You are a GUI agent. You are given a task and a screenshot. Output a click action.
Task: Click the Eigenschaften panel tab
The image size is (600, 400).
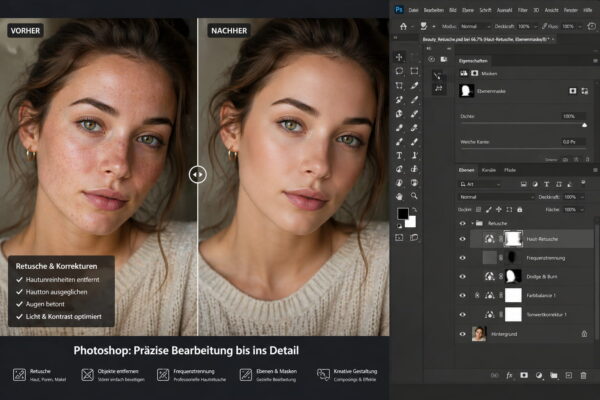pos(473,61)
